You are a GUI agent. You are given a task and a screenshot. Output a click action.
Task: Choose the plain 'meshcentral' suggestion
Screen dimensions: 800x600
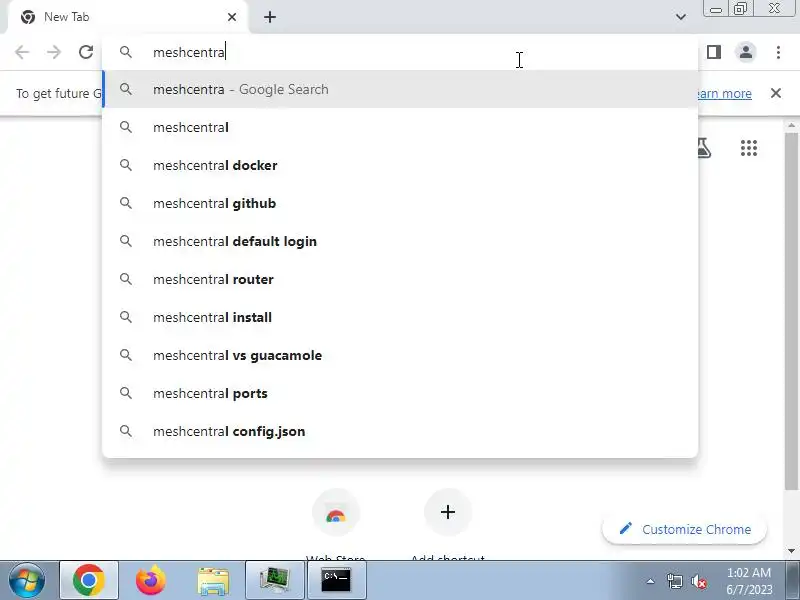[x=400, y=127]
